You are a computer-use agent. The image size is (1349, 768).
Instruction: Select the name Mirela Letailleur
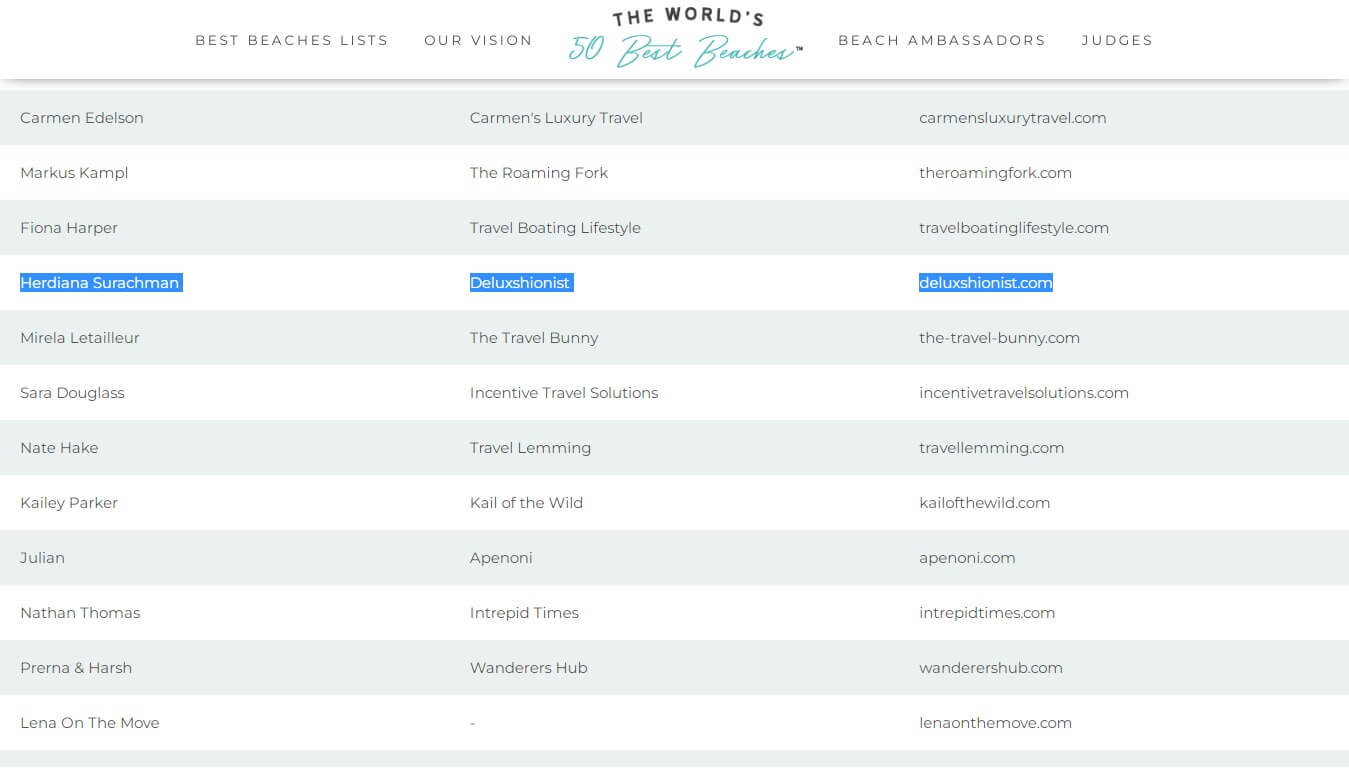pos(80,338)
